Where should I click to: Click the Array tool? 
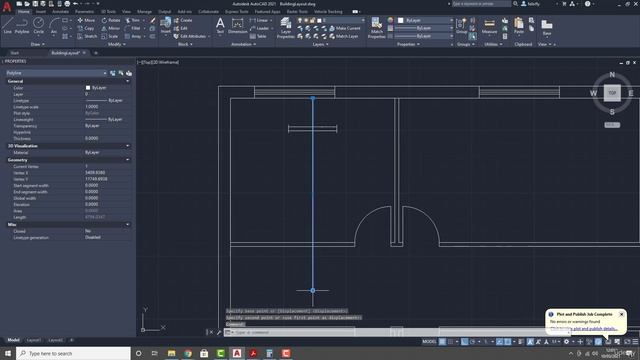tap(133, 36)
